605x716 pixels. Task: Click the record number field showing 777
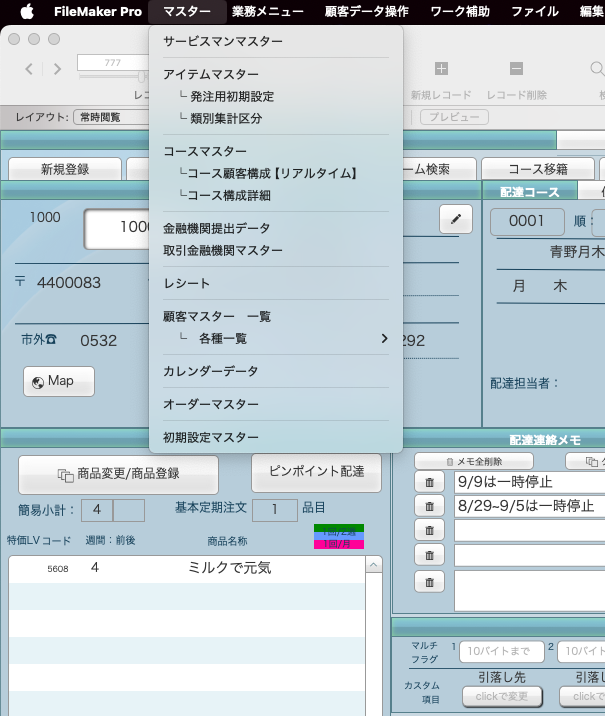(x=113, y=63)
